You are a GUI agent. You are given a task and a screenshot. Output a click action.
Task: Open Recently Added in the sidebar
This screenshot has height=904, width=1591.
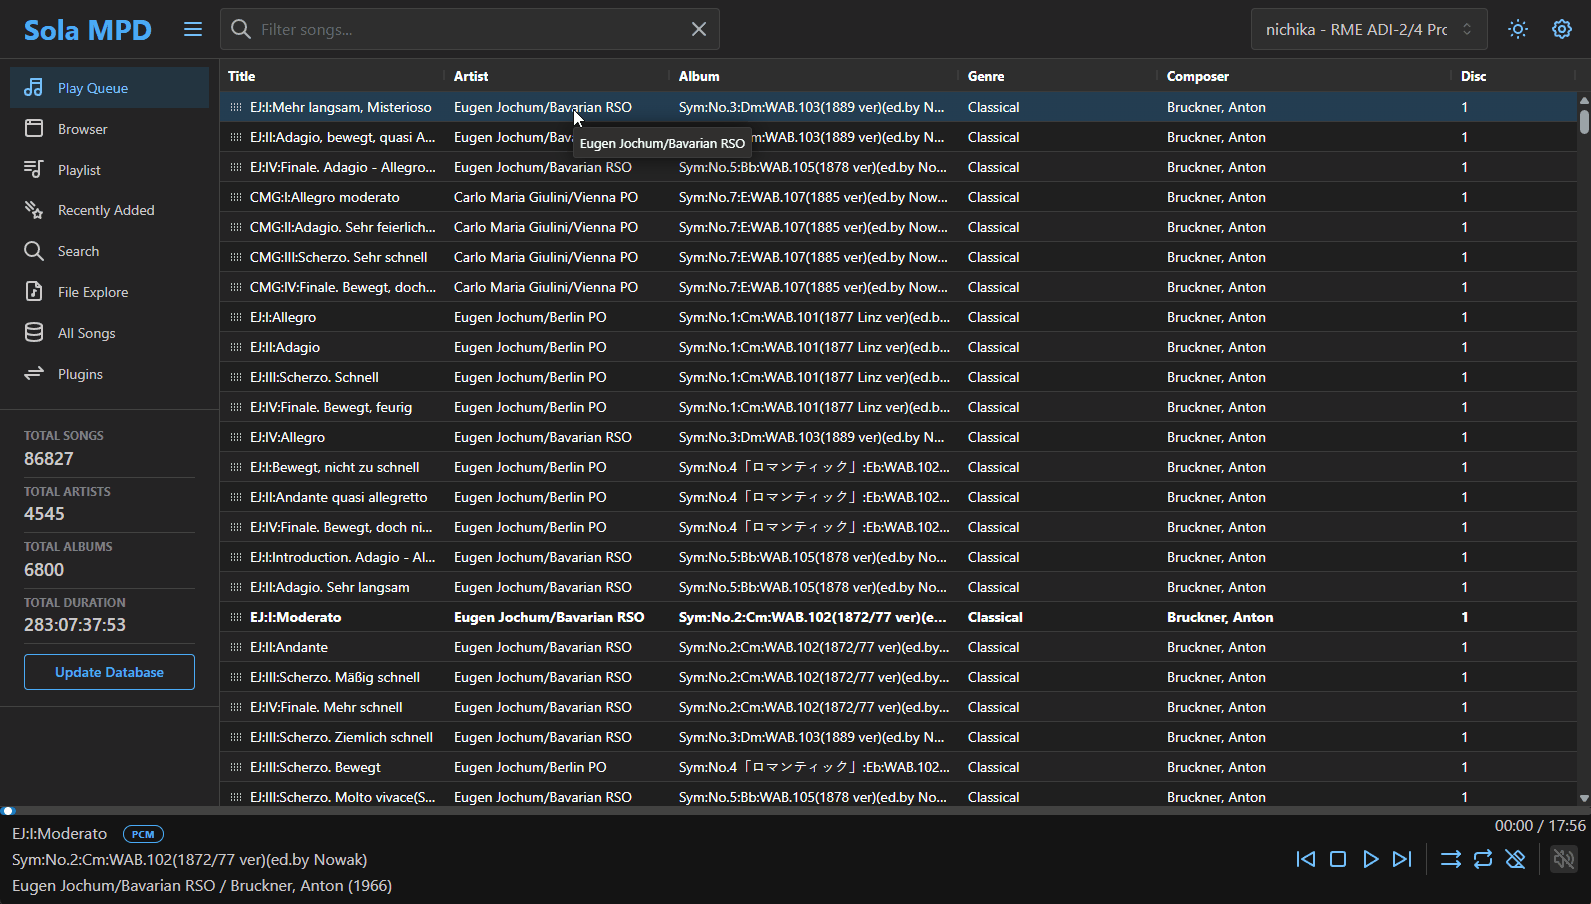click(x=106, y=210)
